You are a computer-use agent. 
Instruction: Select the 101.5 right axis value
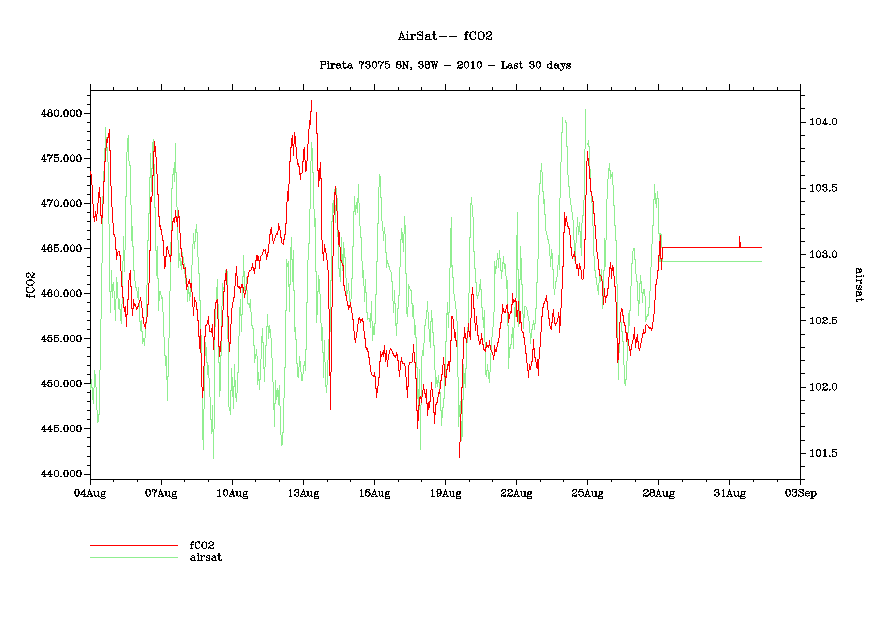click(822, 453)
